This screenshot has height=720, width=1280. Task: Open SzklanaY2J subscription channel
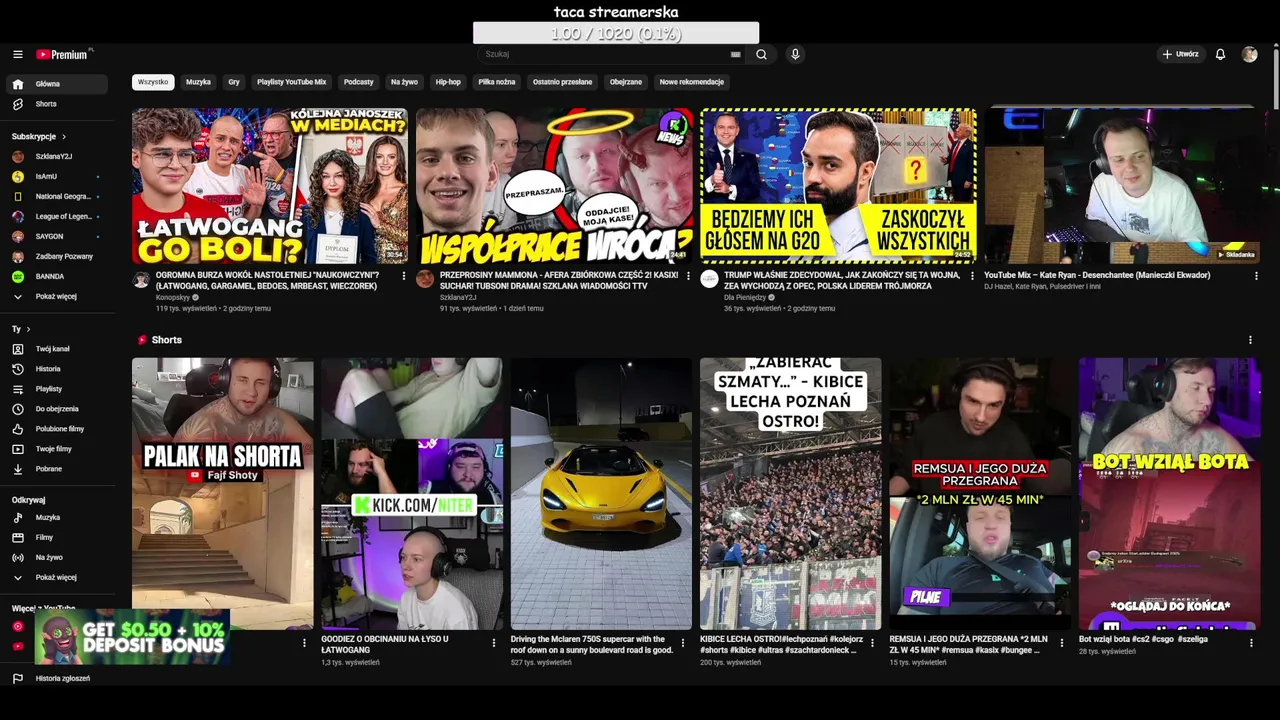56,156
